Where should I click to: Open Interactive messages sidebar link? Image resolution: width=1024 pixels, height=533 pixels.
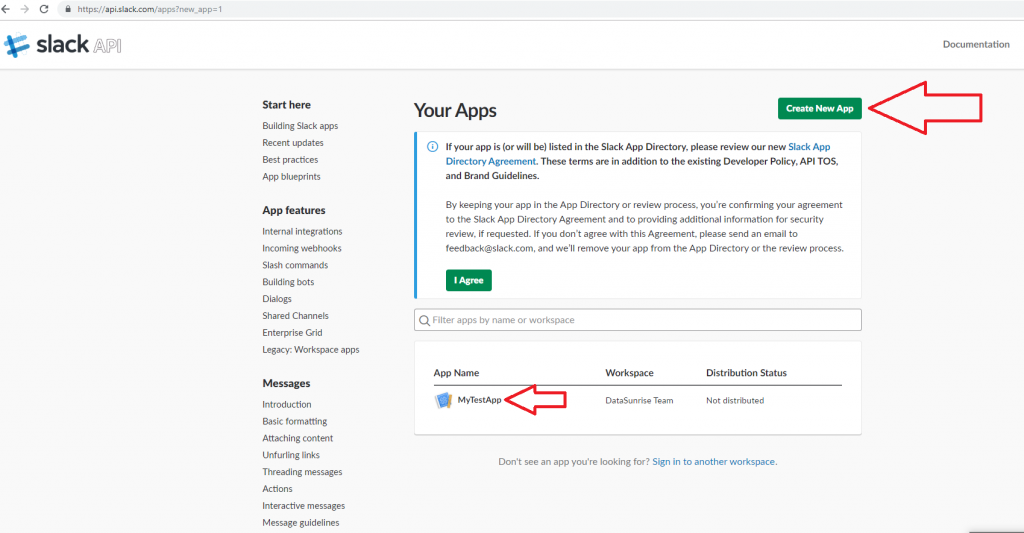[303, 506]
